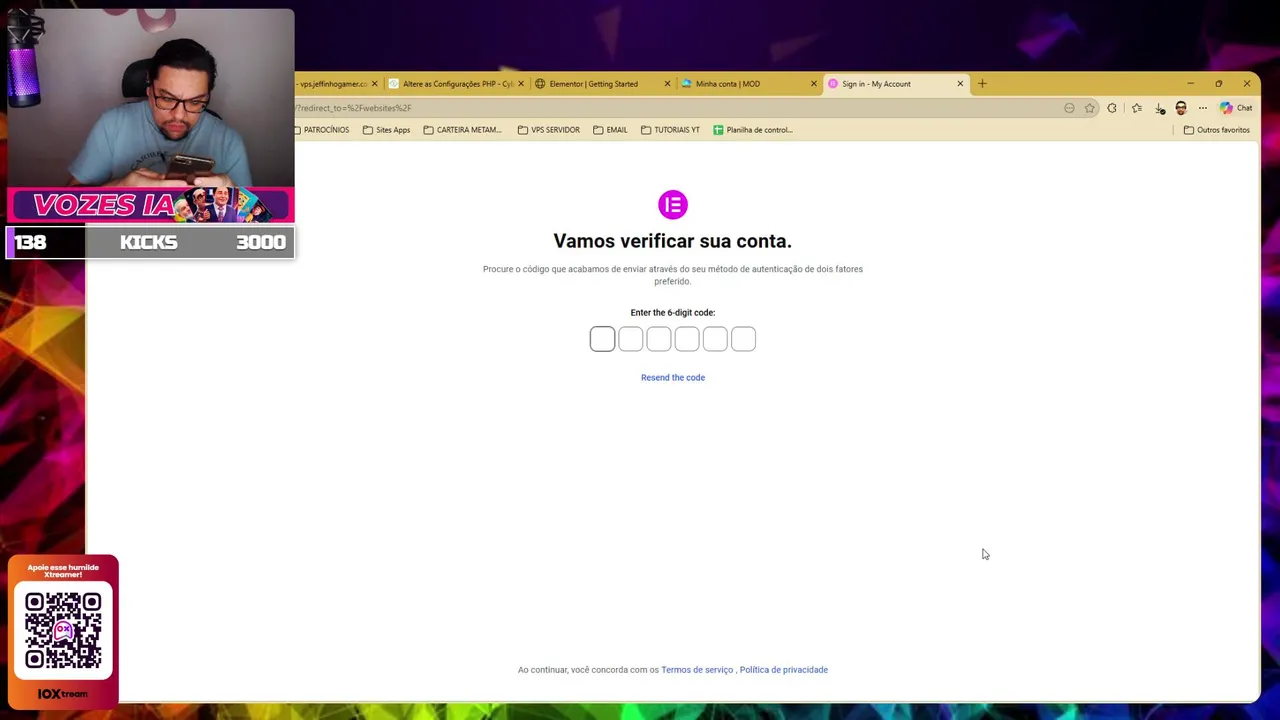Image resolution: width=1280 pixels, height=720 pixels.
Task: Open the EMAIL bookmarks folder
Action: click(610, 130)
